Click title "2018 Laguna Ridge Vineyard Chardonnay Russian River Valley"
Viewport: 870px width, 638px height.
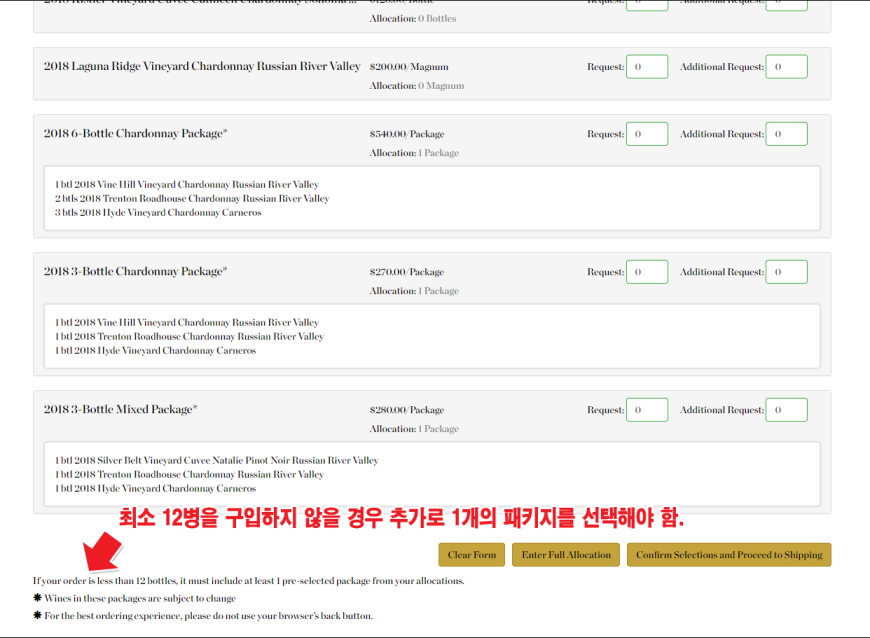202,66
